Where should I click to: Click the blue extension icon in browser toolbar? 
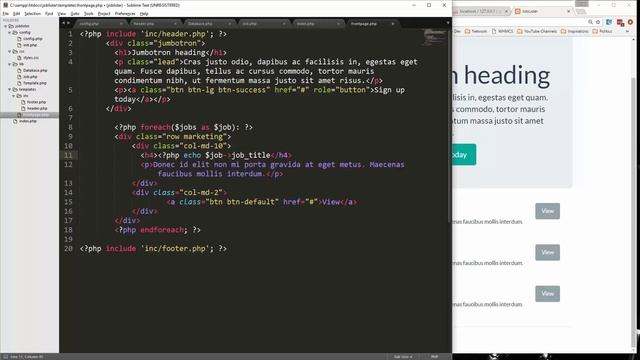609,22
